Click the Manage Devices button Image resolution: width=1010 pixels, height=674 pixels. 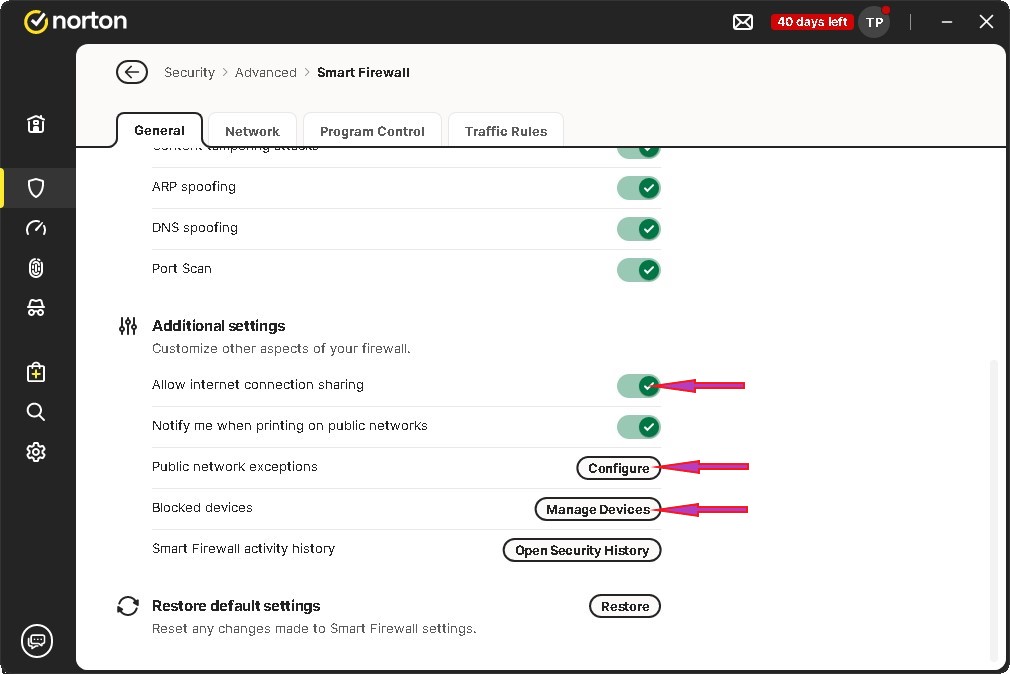tap(598, 509)
